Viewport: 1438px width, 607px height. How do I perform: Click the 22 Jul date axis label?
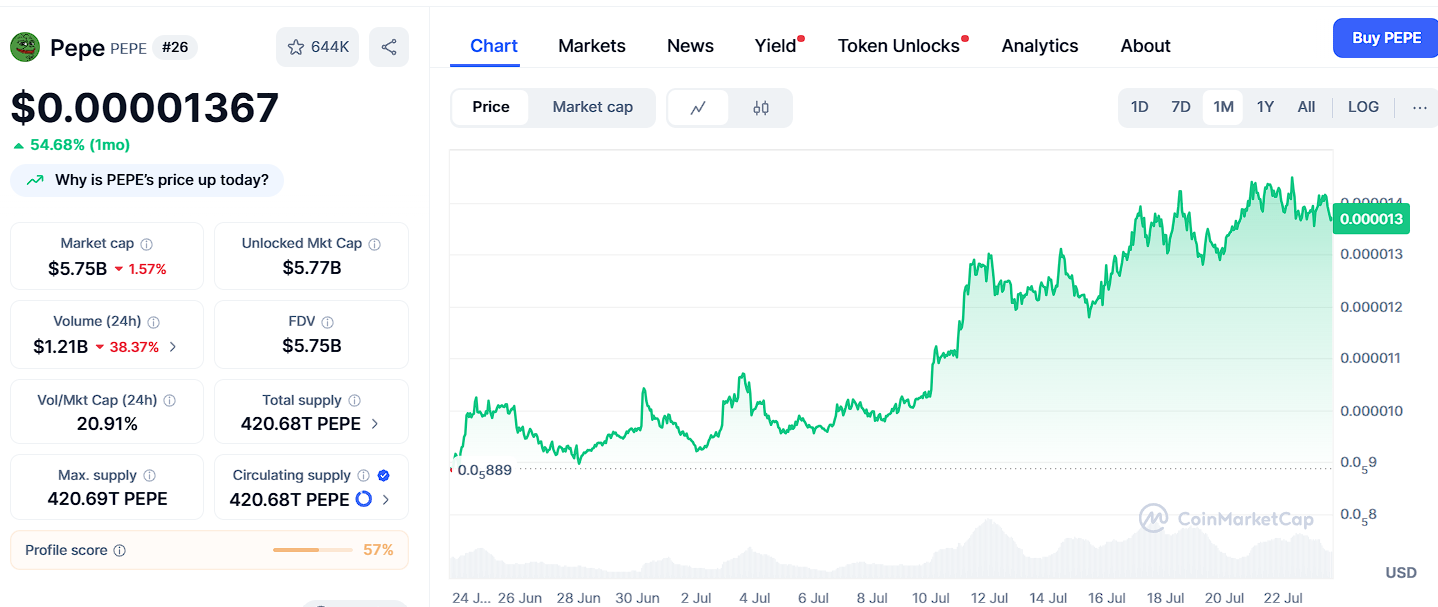click(x=1282, y=598)
